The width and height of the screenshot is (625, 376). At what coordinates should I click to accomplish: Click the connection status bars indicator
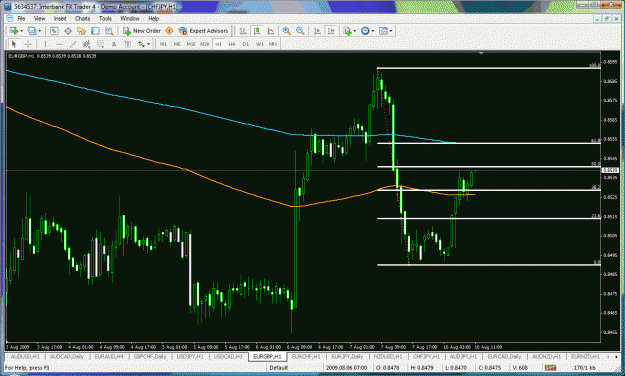tap(550, 367)
